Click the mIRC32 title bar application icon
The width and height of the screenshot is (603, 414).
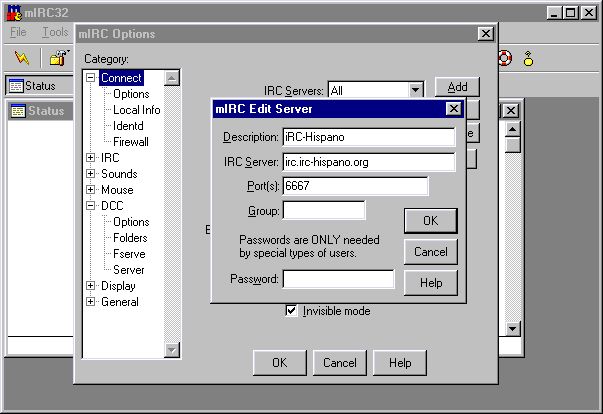coord(15,13)
